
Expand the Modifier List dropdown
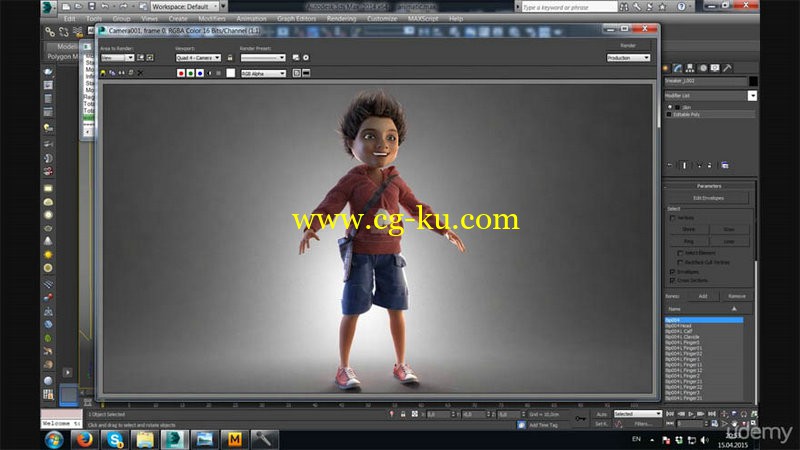tap(752, 96)
